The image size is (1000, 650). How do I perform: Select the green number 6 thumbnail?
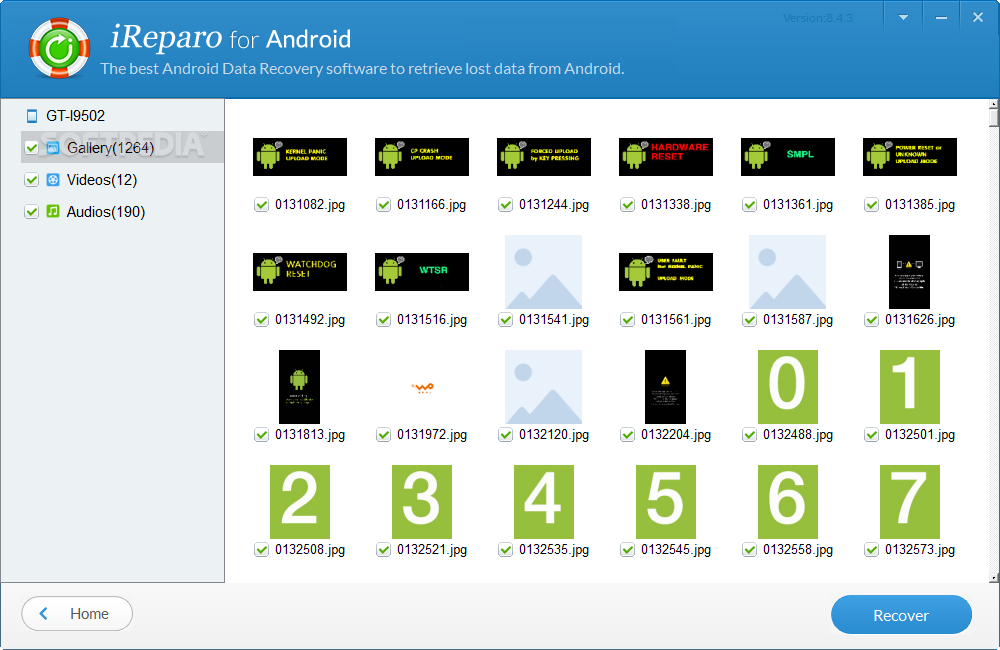(x=788, y=501)
